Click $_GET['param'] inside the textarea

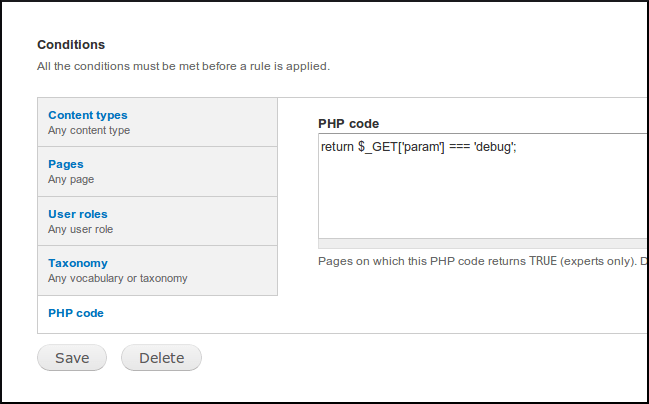(401, 147)
